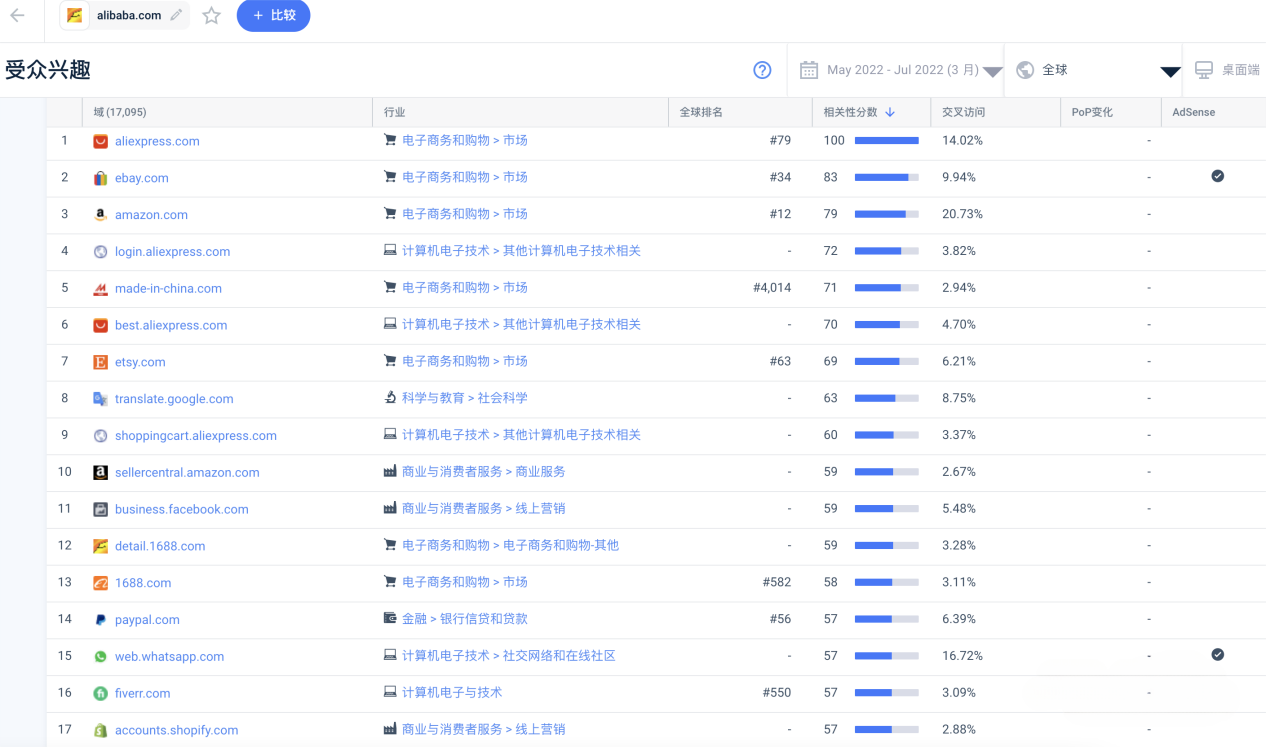Open the aliexpress.com domain link
1266x747 pixels.
[157, 141]
